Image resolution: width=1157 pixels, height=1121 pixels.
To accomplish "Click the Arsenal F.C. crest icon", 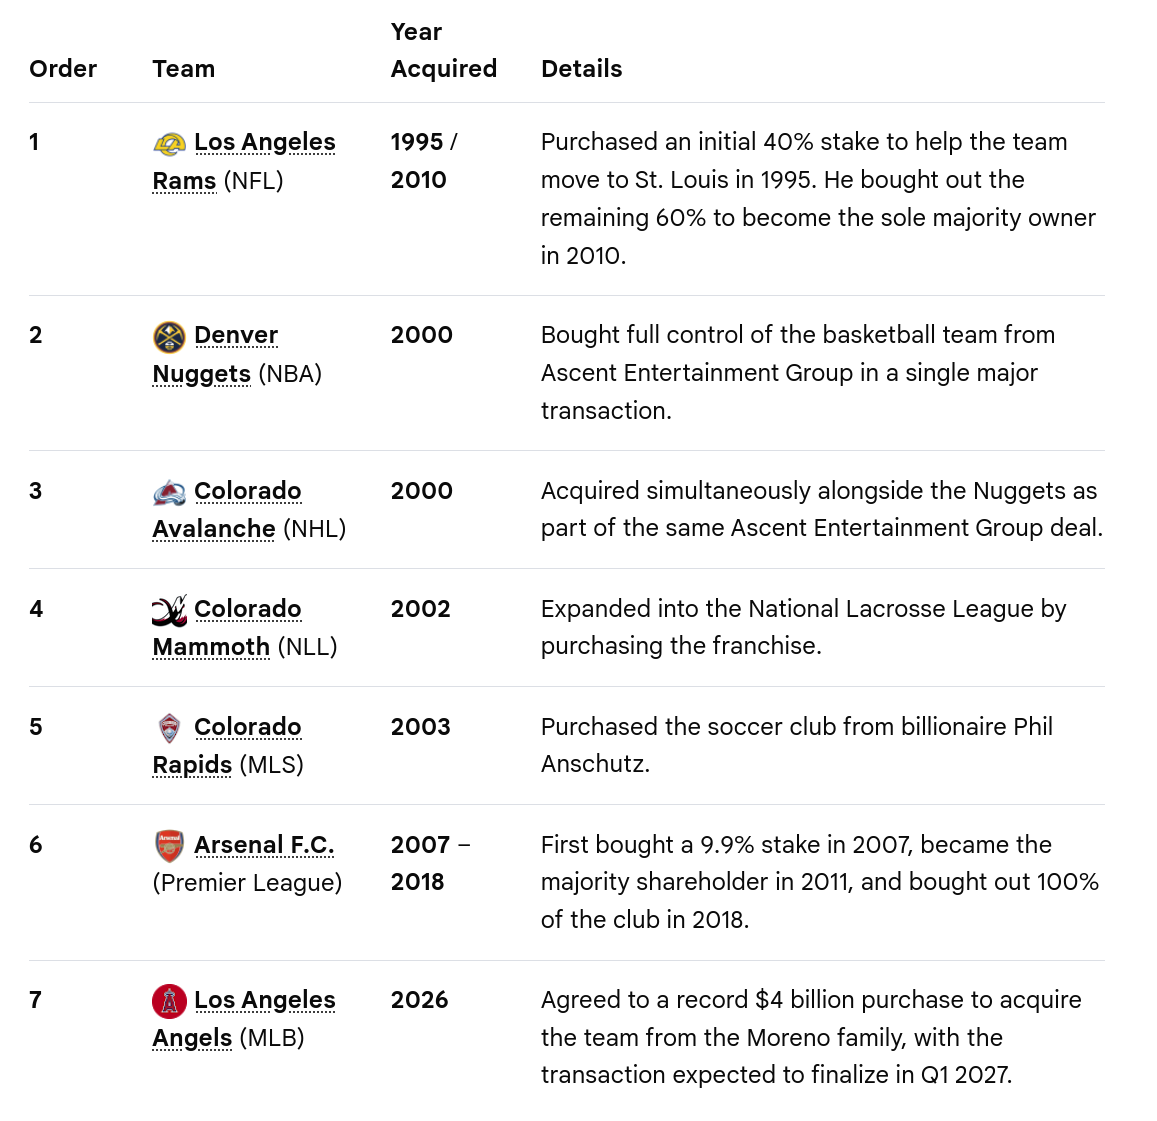I will click(169, 846).
